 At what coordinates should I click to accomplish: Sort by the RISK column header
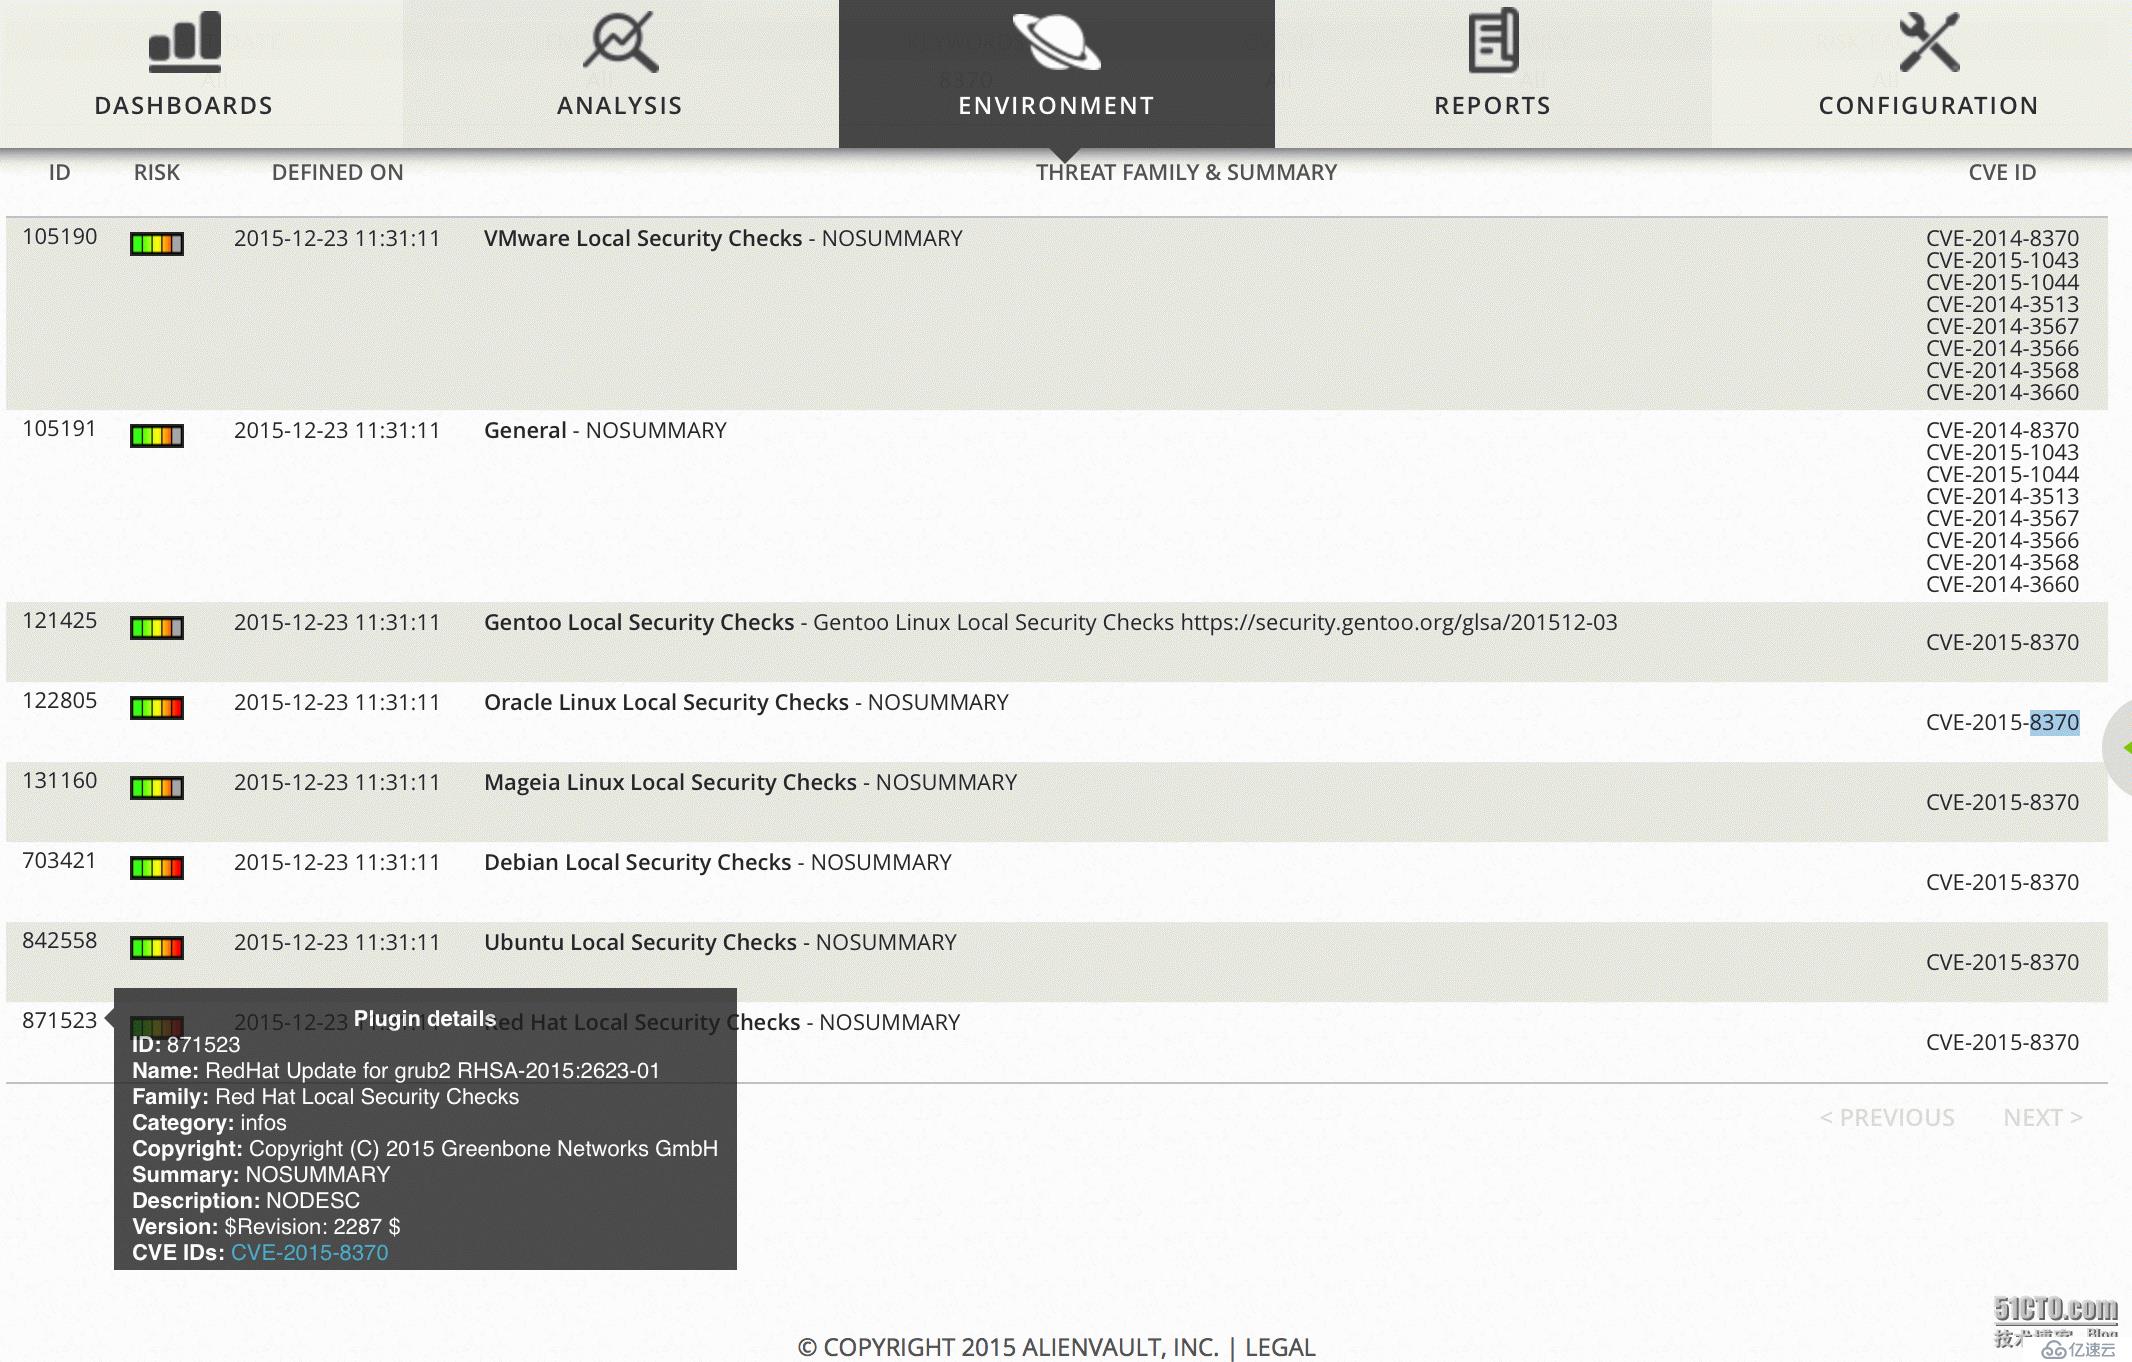pyautogui.click(x=157, y=172)
